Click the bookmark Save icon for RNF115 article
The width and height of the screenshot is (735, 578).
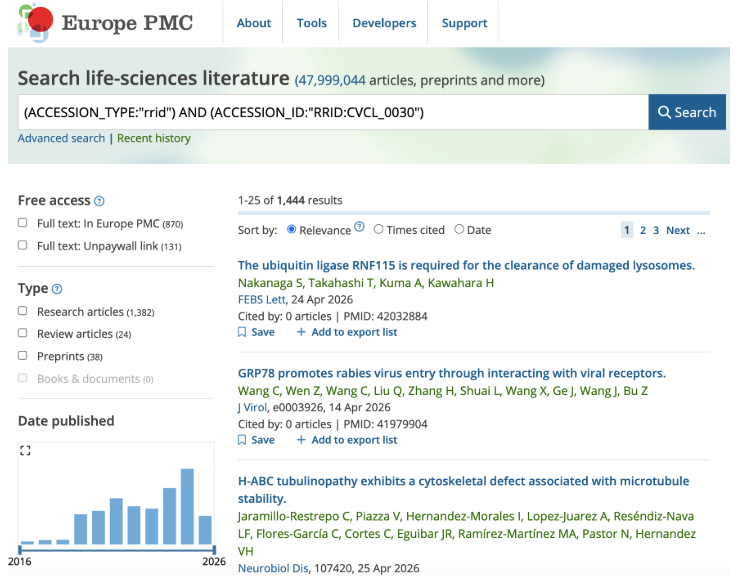pos(242,332)
